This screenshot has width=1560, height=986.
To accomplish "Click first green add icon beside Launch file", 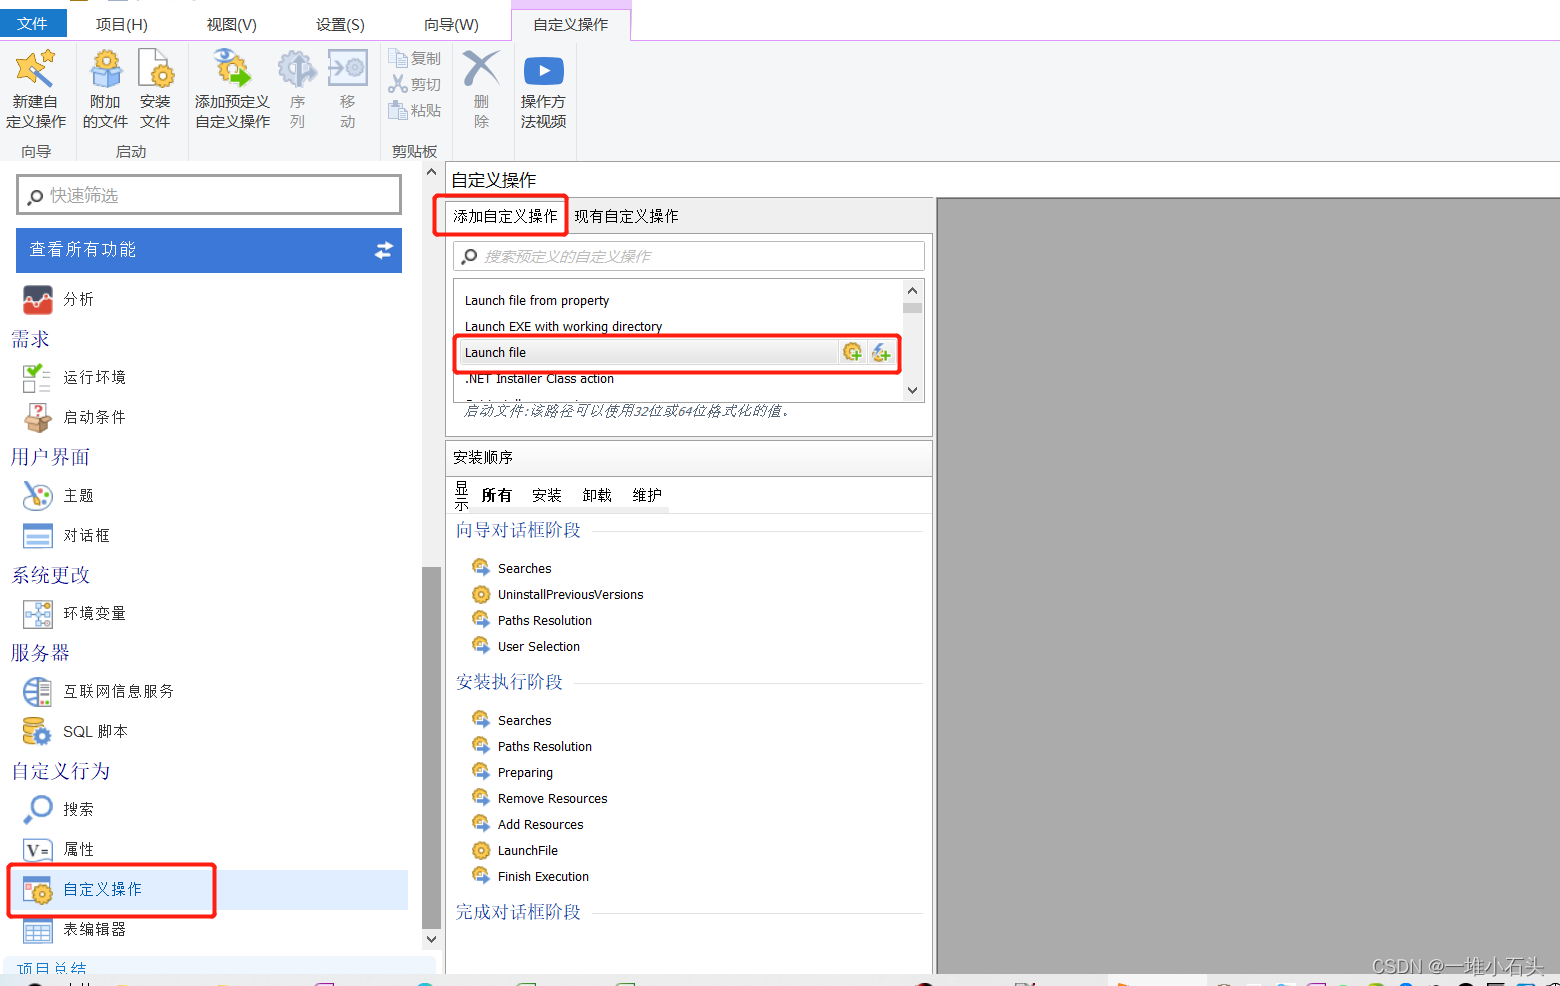I will click(852, 352).
